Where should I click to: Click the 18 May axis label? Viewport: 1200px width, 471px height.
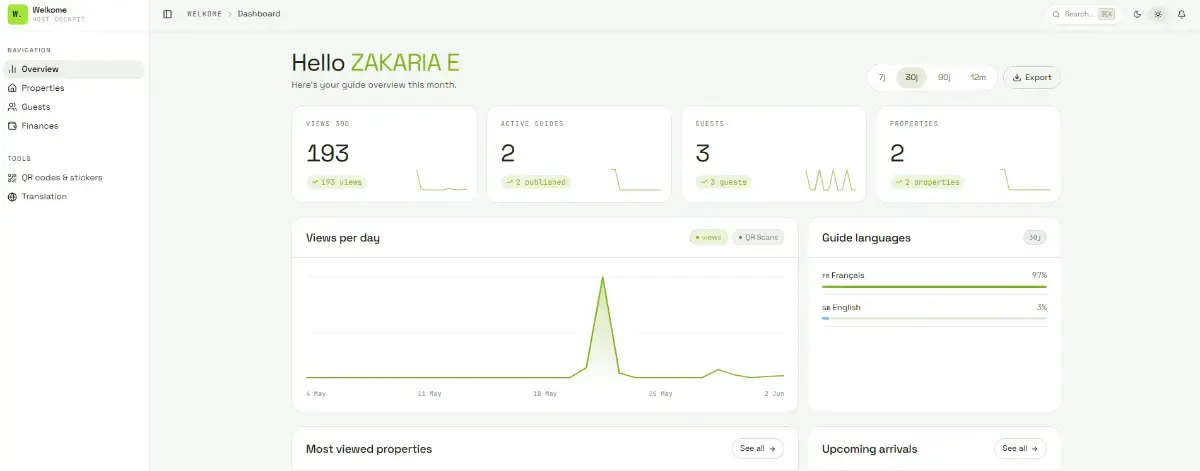coord(545,394)
